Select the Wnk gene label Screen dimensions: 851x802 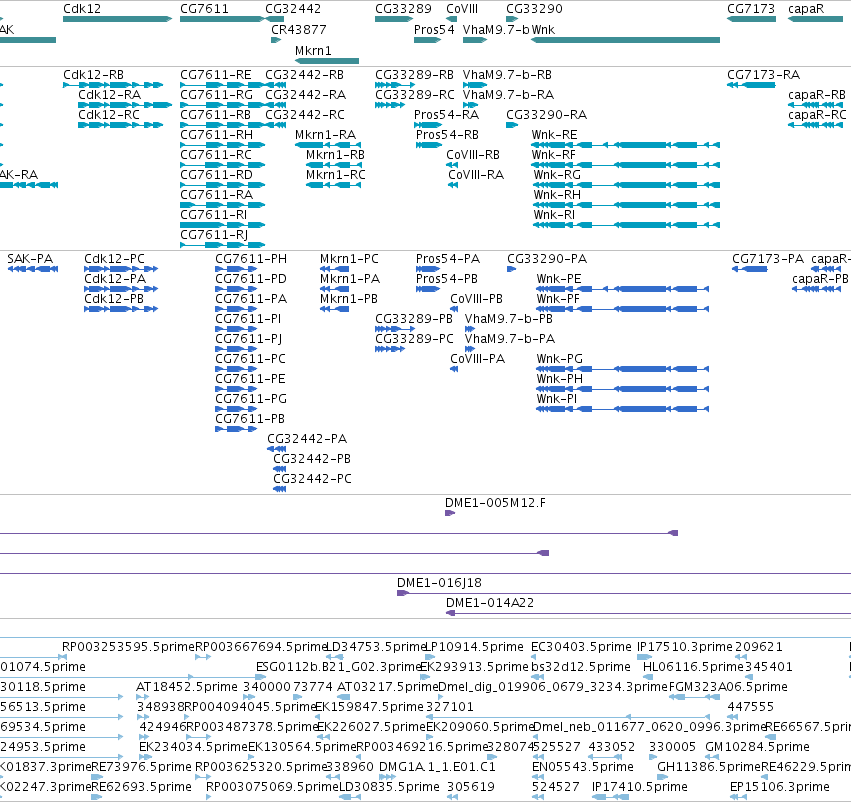[543, 29]
